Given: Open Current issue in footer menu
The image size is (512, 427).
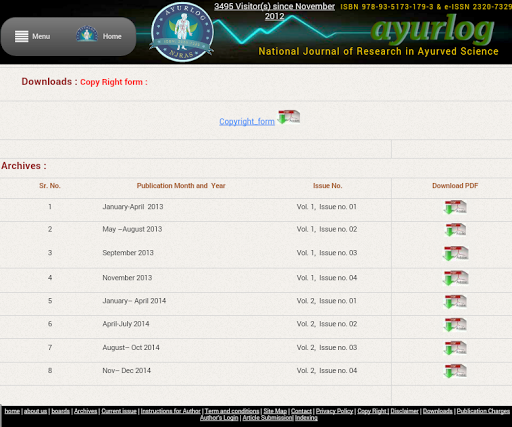Looking at the screenshot, I should tap(119, 411).
